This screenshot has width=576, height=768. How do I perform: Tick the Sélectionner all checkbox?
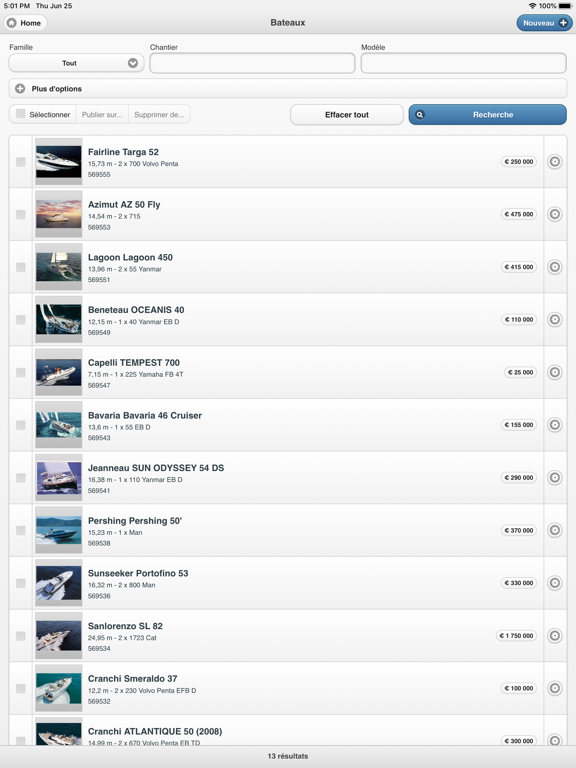click(21, 114)
